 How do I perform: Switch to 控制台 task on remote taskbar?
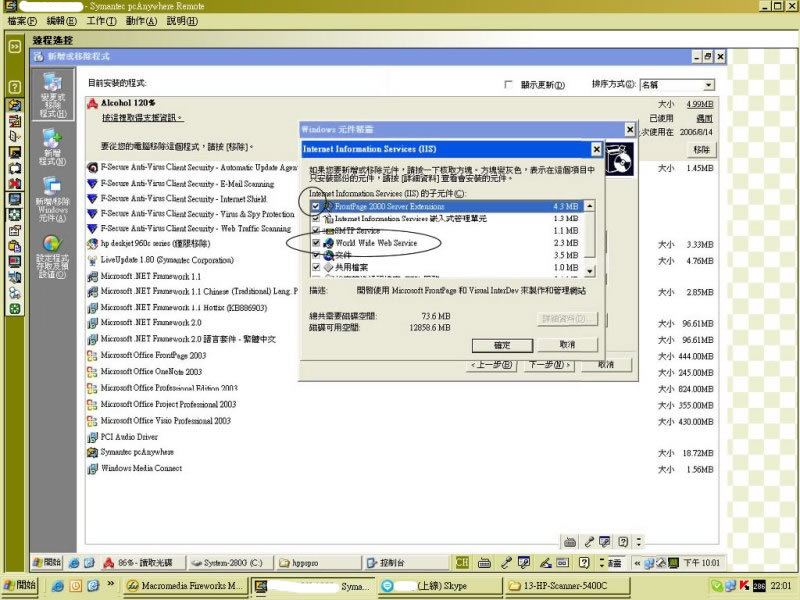(x=406, y=563)
